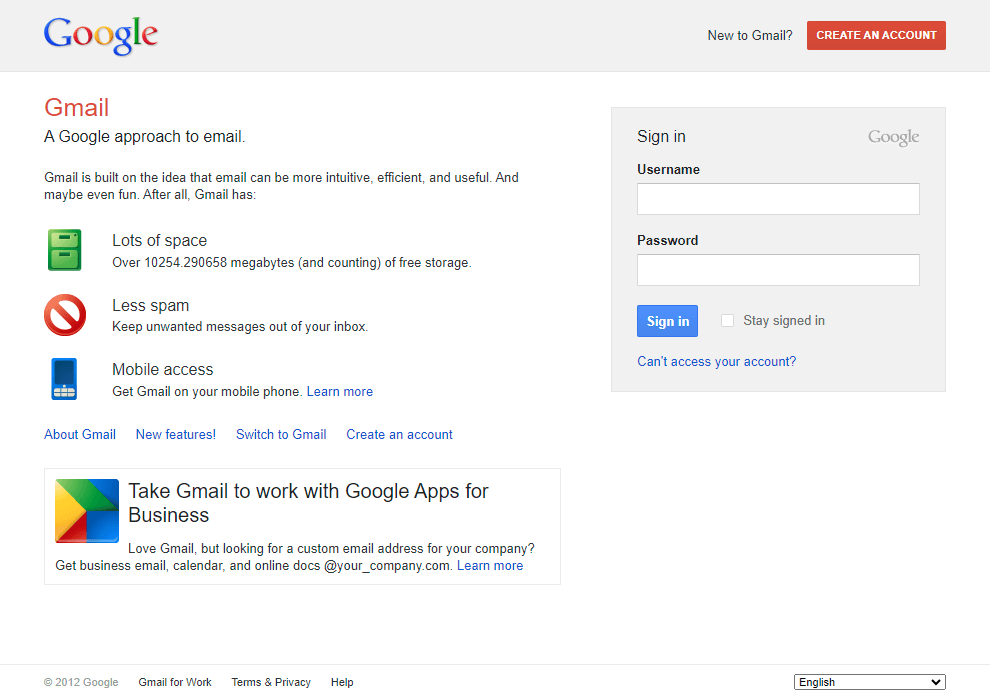Enable the Stay signed in checkbox
The image size is (990, 700).
(x=727, y=321)
